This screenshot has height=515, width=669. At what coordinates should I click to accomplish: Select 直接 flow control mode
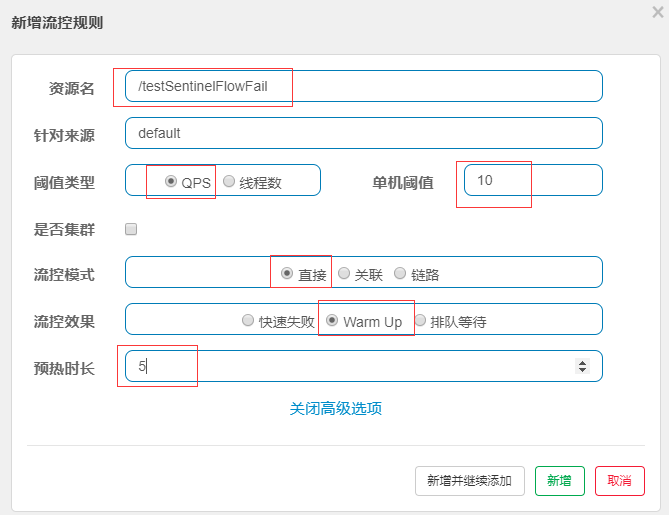click(287, 274)
